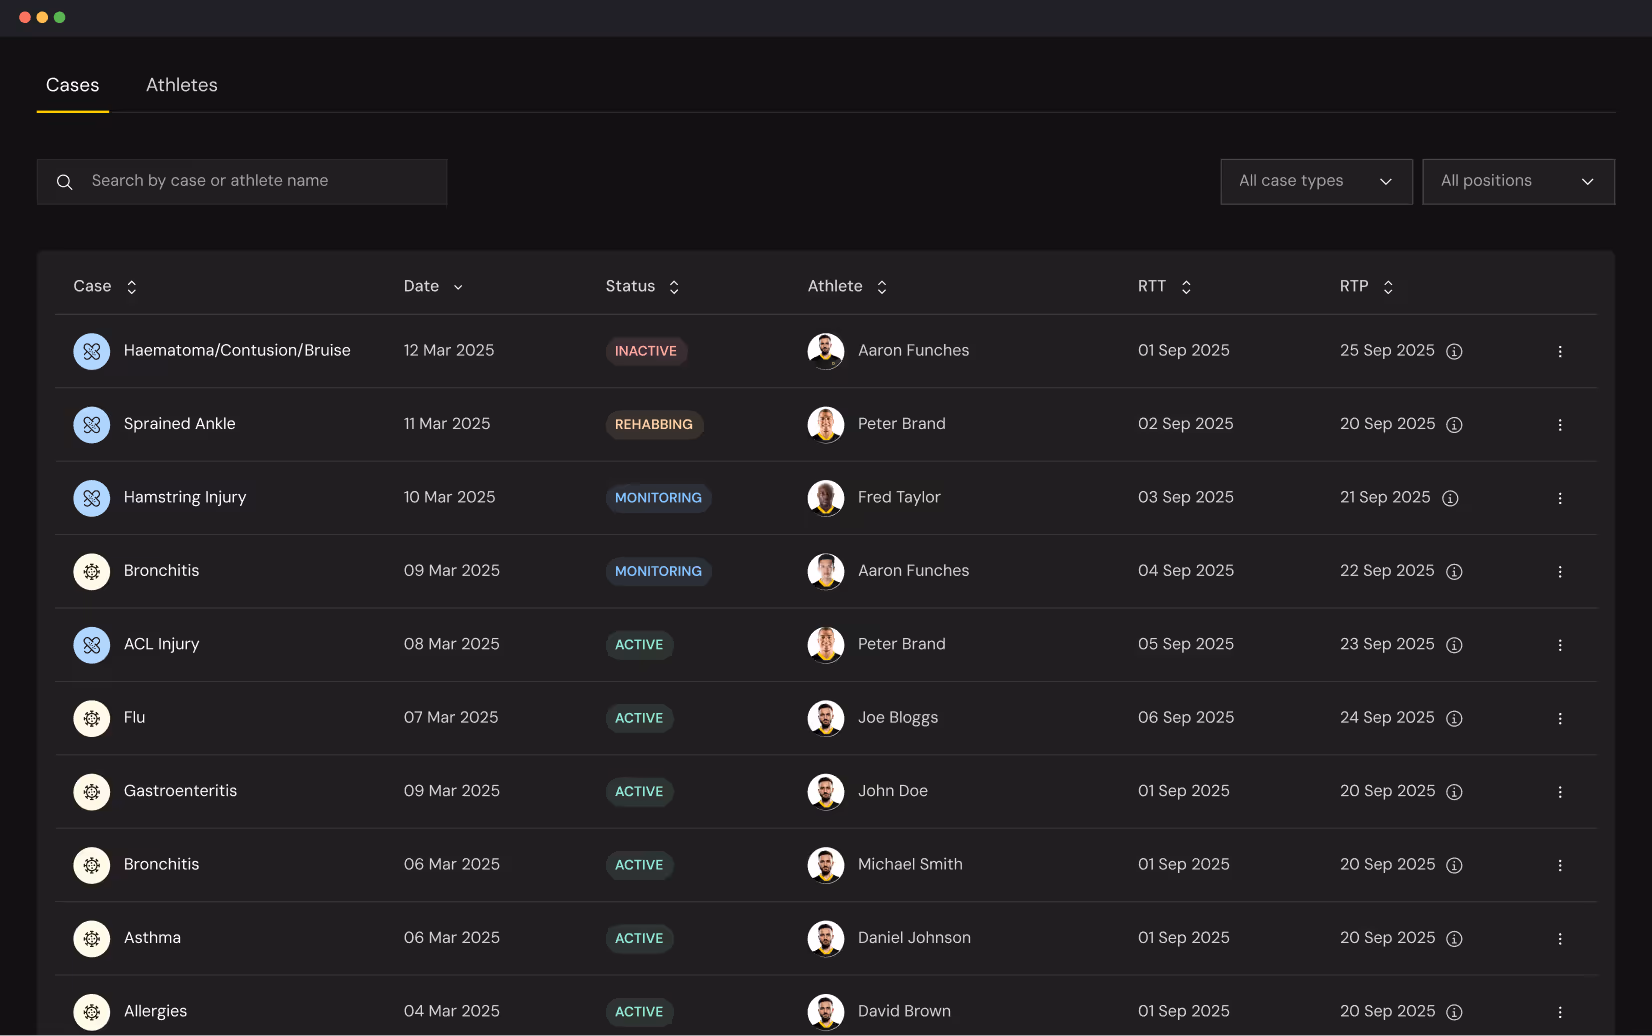The width and height of the screenshot is (1652, 1036).
Task: Click the MONITORING status badge on Fred Taylor's case
Action: point(658,497)
